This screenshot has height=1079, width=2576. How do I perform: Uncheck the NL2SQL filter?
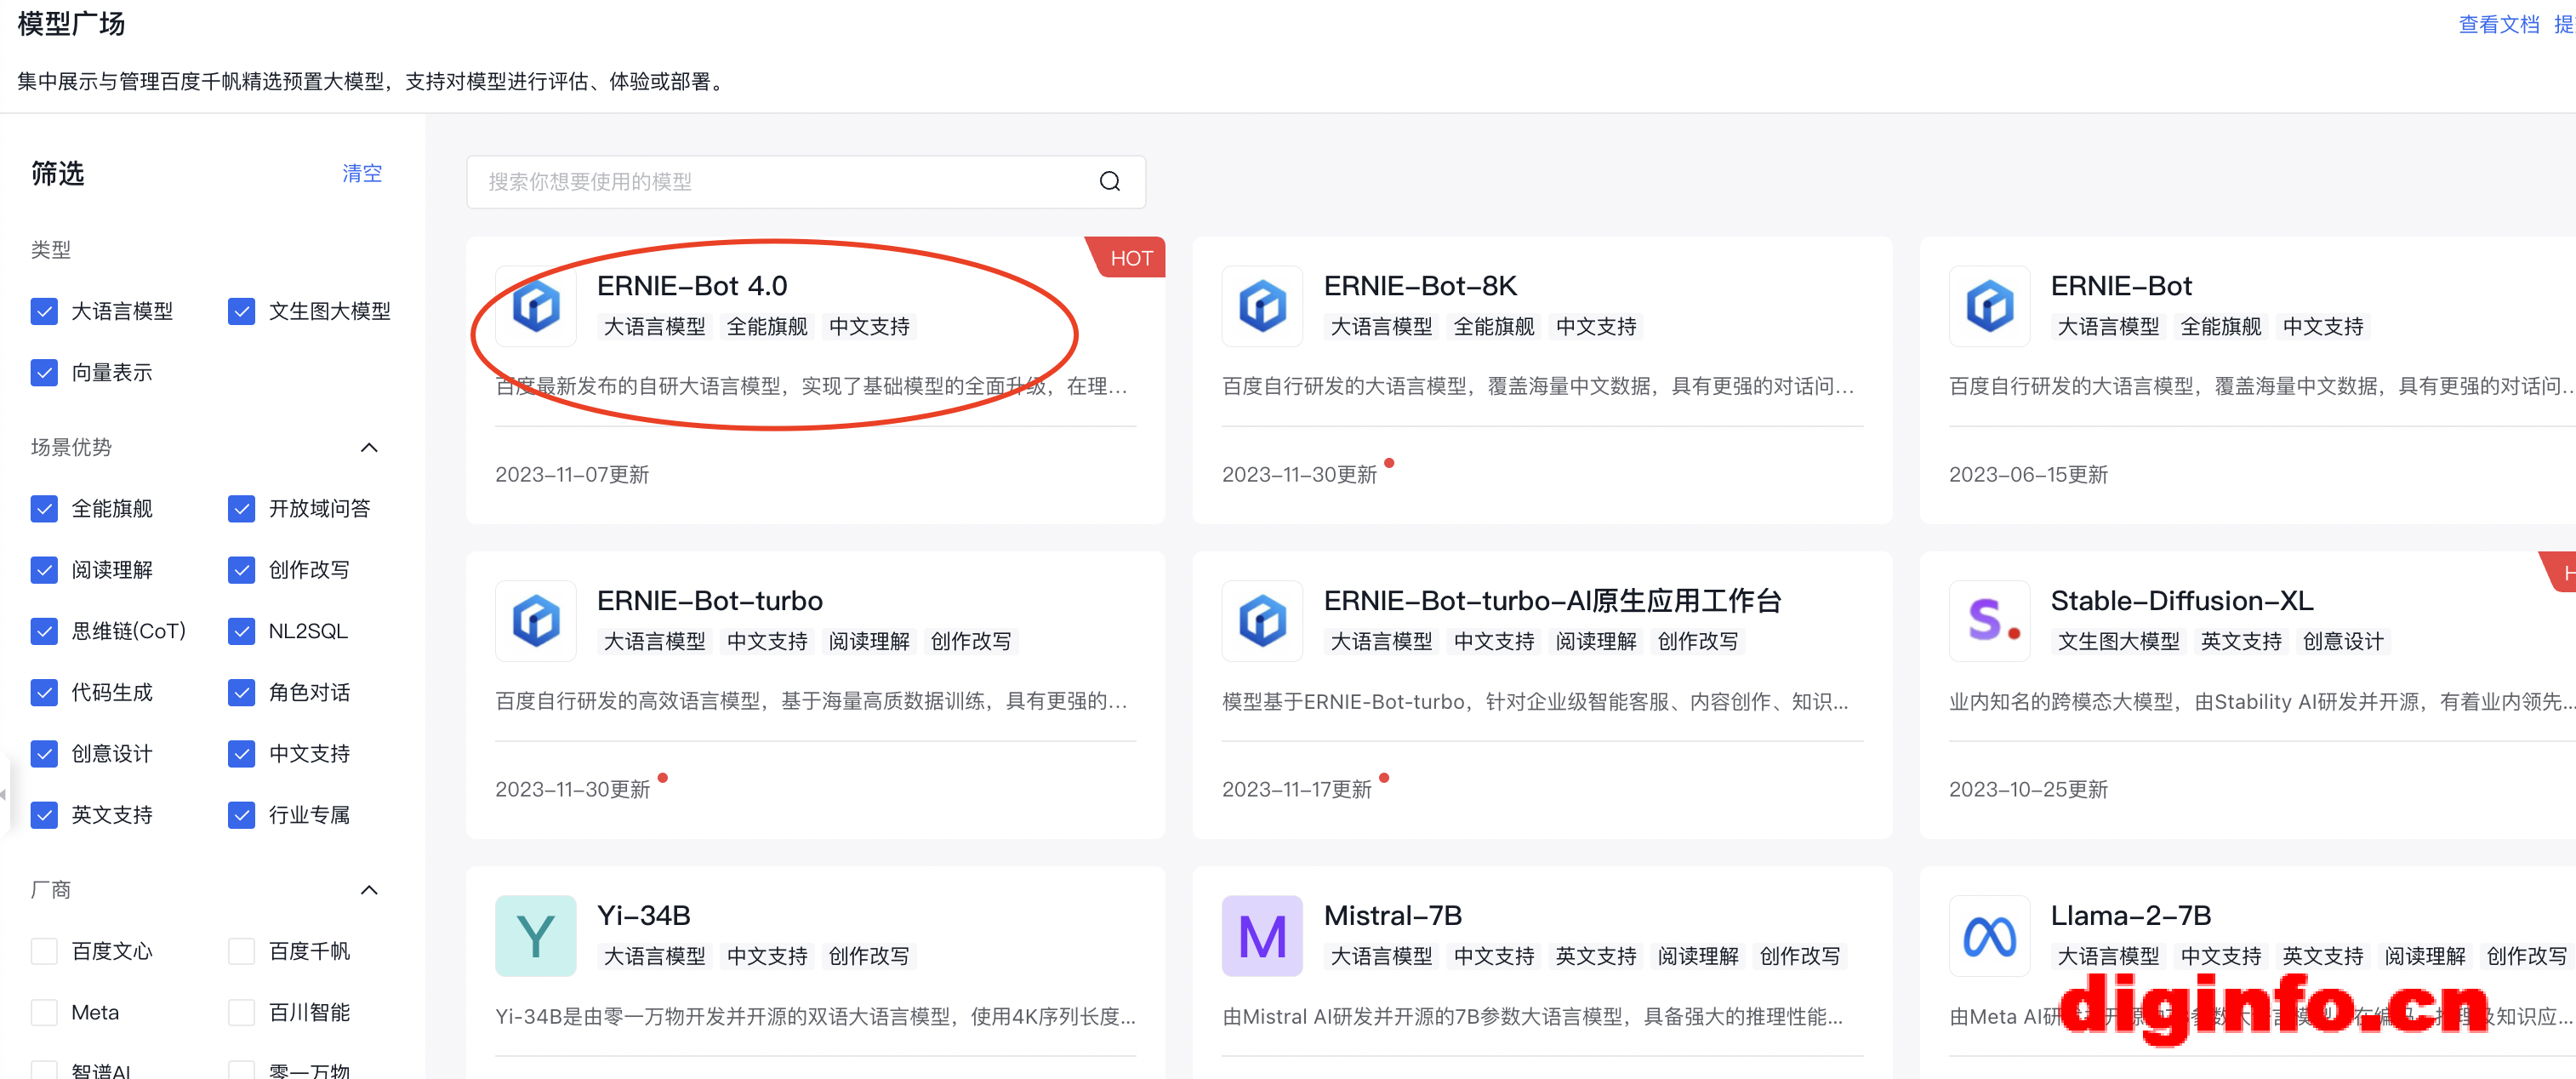point(241,631)
